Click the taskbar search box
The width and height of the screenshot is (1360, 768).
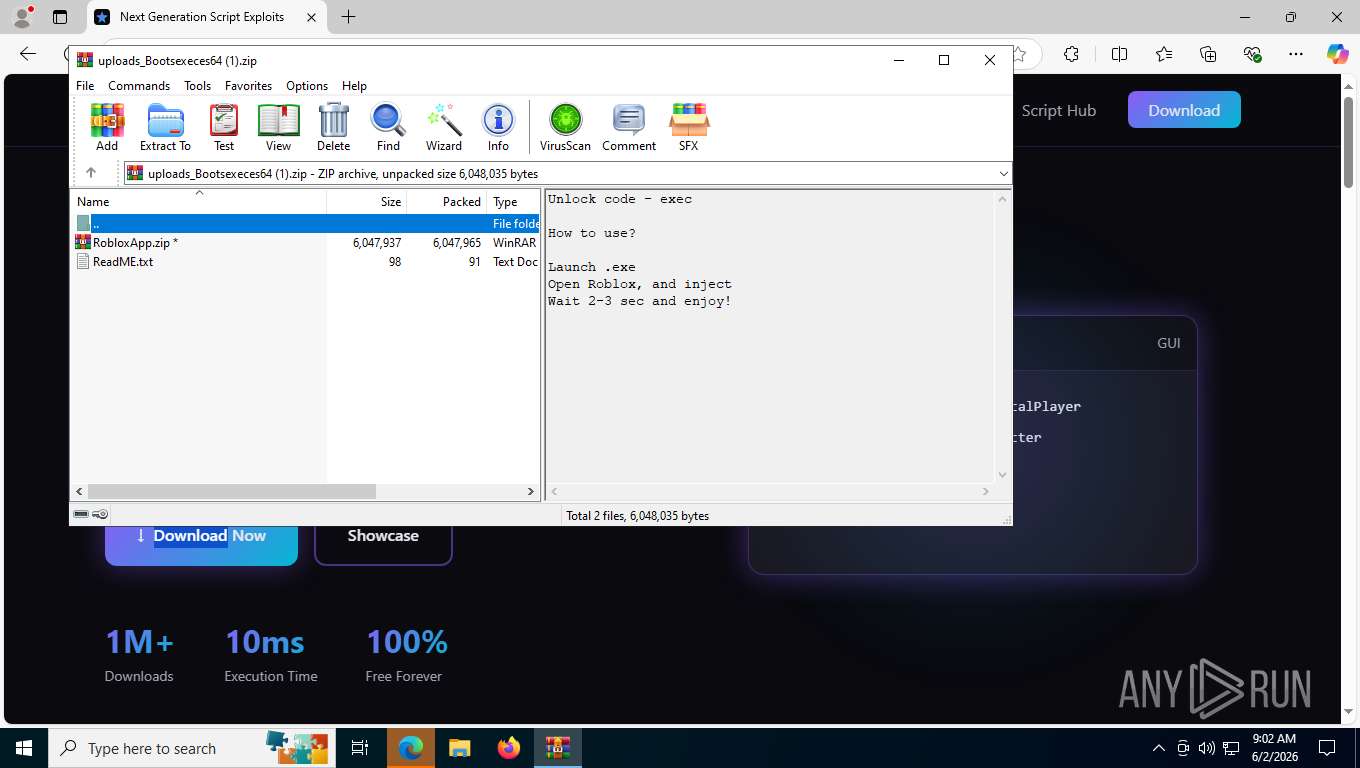pos(191,748)
